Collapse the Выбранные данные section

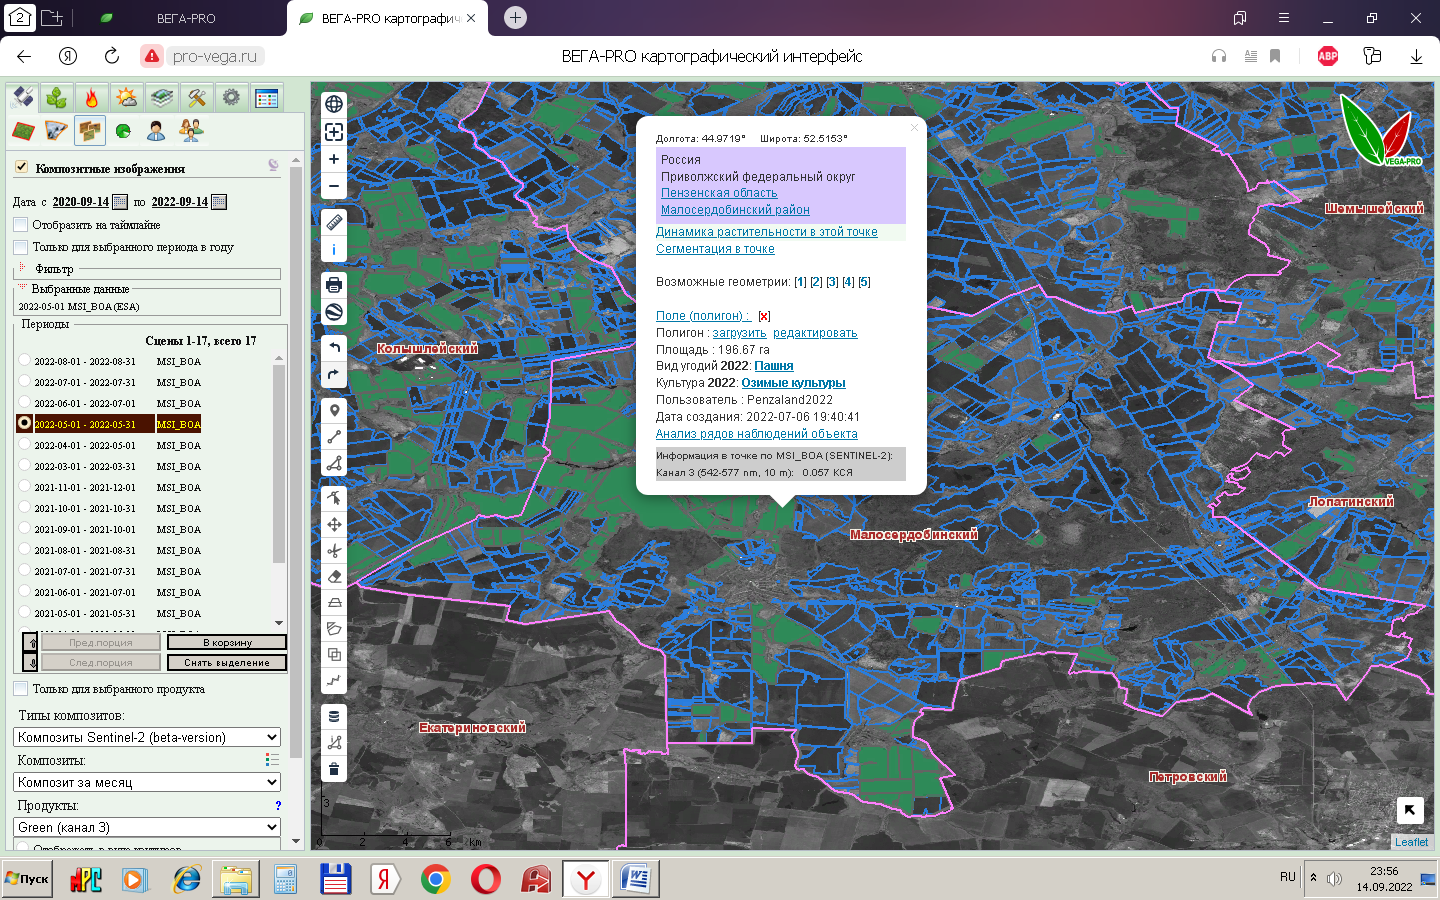22,288
